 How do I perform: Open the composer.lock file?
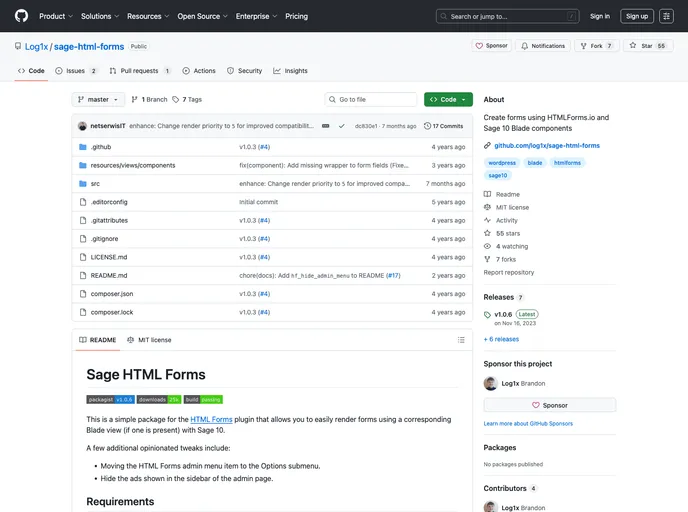click(x=112, y=313)
